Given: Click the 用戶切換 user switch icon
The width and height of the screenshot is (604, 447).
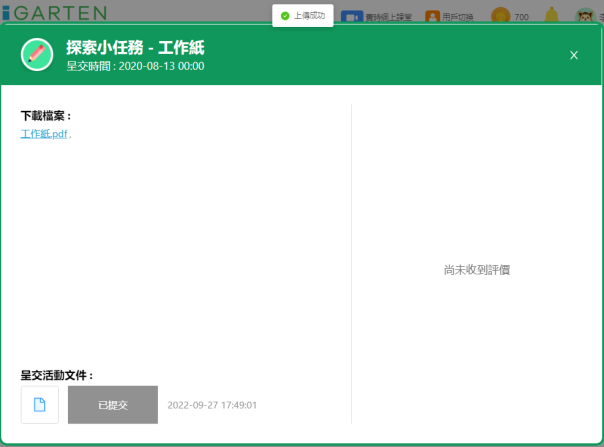Looking at the screenshot, I should coord(432,17).
